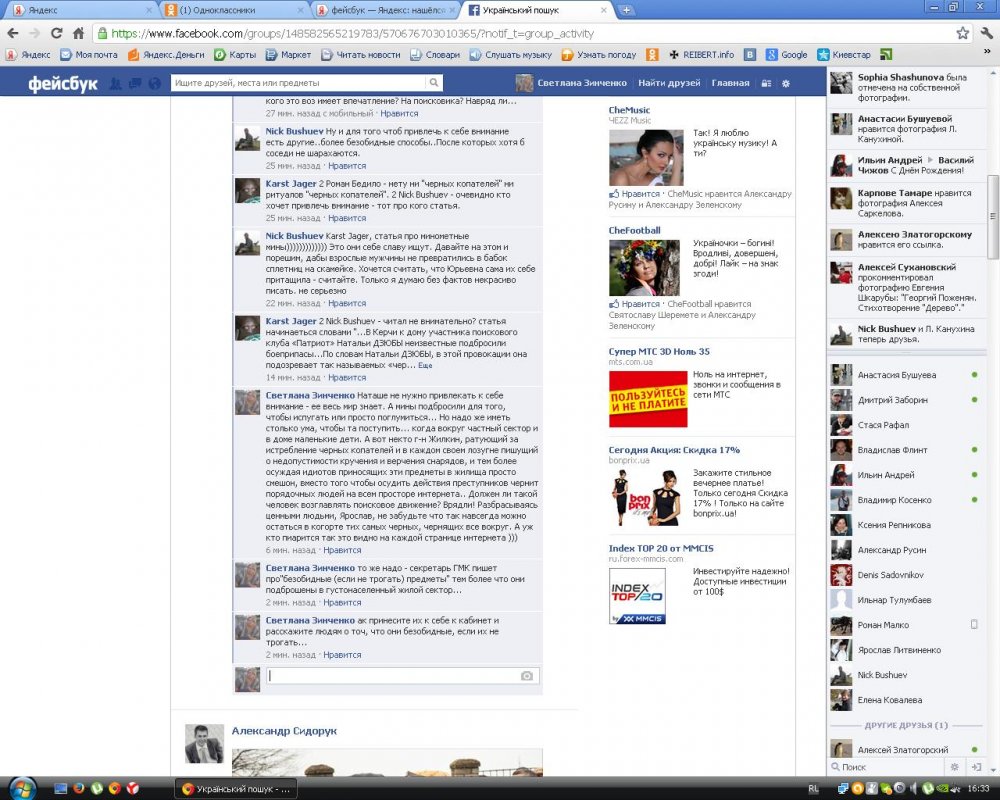Image resolution: width=1000 pixels, height=800 pixels.
Task: Open privacy shortcuts icon in header
Action: [767, 84]
